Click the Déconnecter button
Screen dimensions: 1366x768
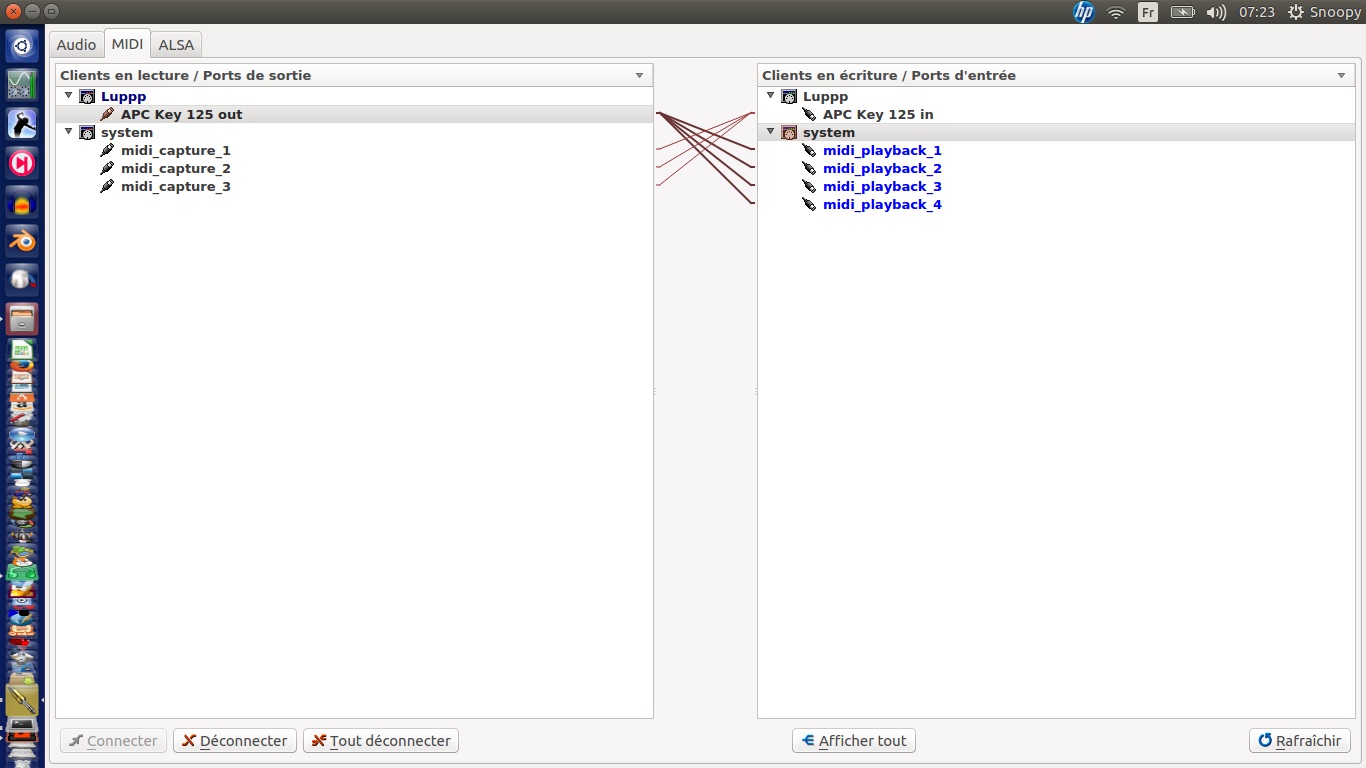tap(235, 741)
